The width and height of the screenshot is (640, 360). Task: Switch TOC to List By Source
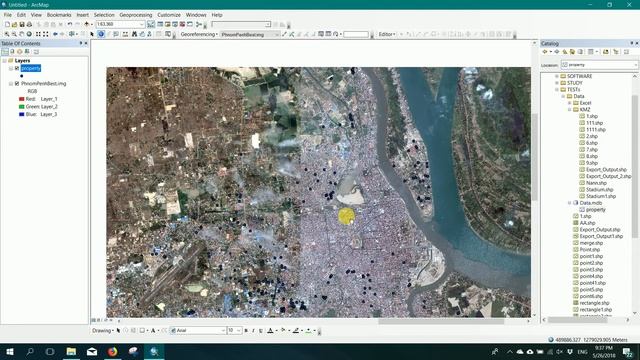[x=12, y=51]
